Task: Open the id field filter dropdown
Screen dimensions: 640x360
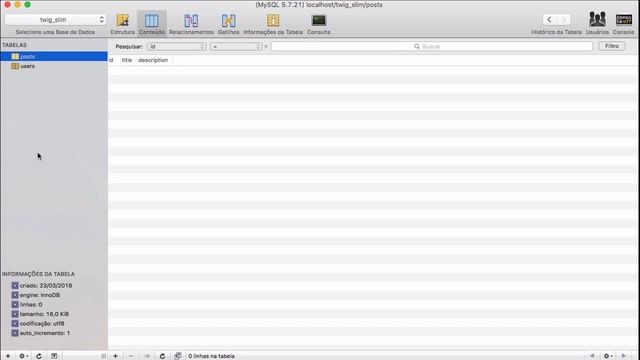Action: (x=177, y=47)
